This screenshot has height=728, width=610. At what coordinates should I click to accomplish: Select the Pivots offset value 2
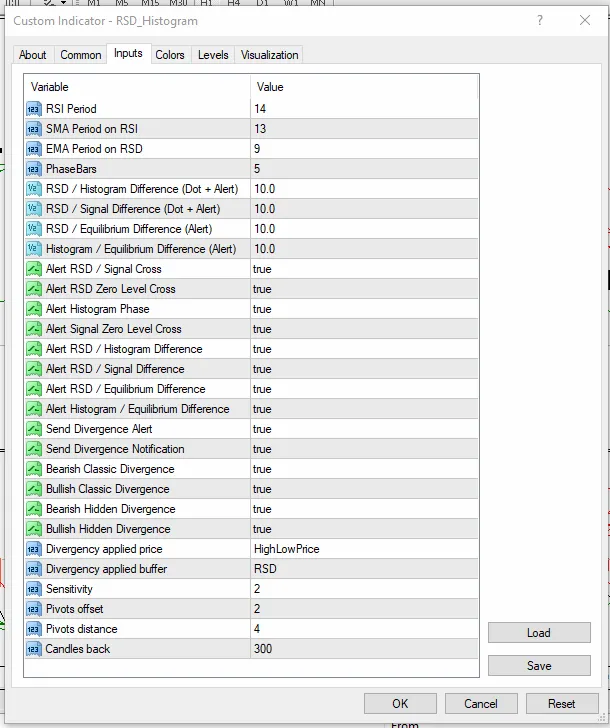pyautogui.click(x=257, y=609)
